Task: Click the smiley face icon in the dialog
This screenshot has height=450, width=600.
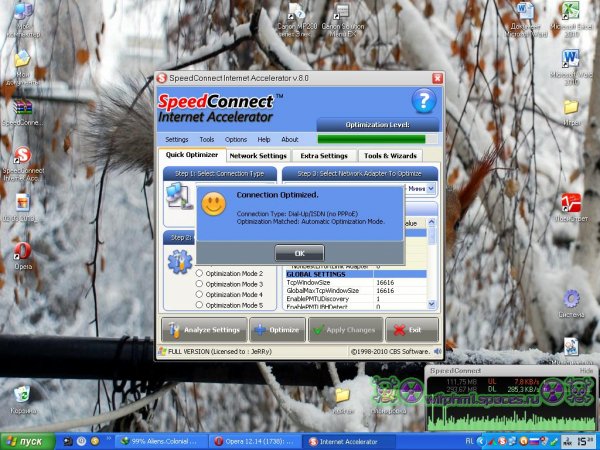Action: click(214, 204)
